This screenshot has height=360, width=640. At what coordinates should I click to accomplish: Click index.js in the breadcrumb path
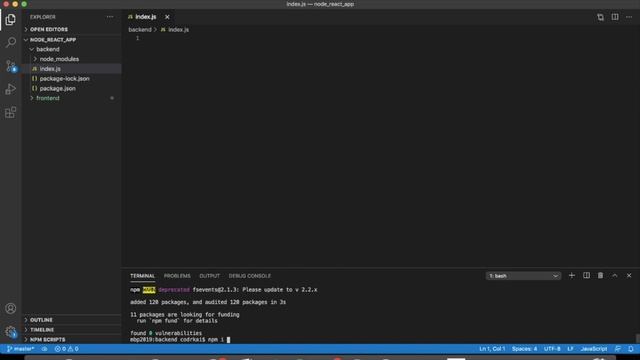tap(178, 29)
